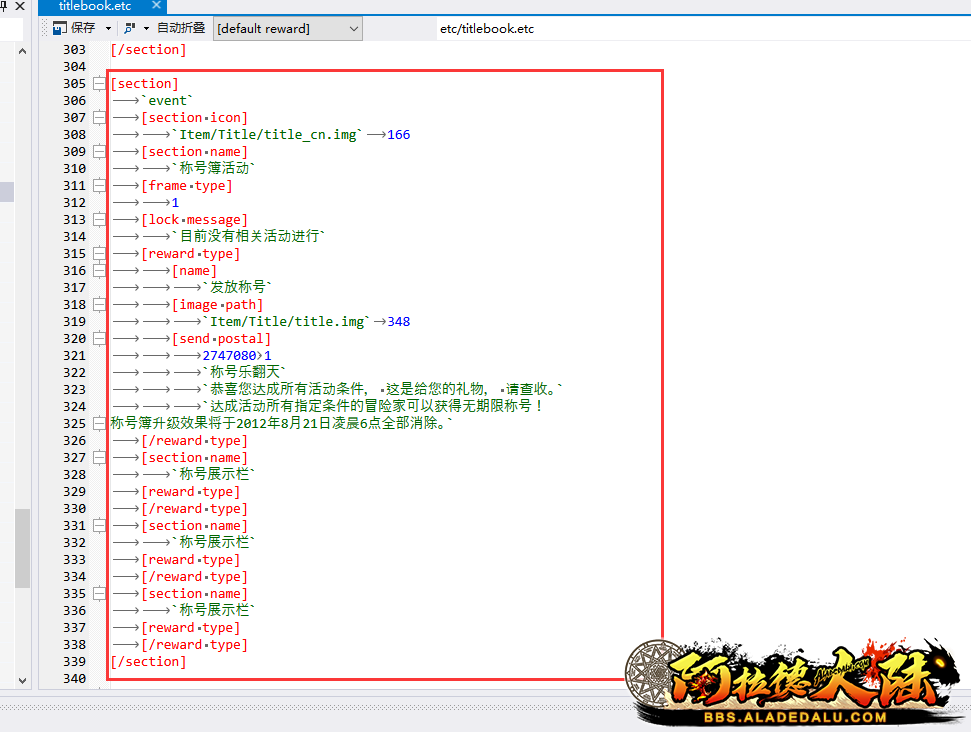
Task: Open the dropdown arrow next to 保存
Action: click(108, 29)
